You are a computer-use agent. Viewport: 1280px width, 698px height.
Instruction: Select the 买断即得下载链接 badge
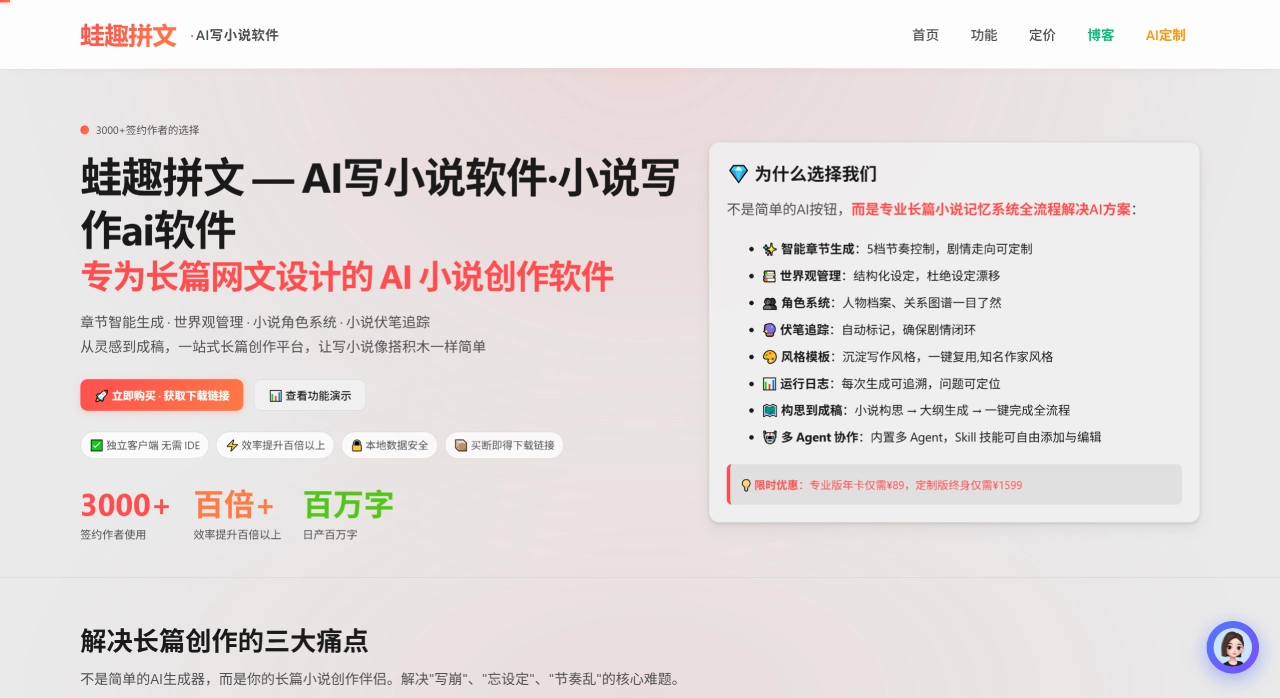504,445
